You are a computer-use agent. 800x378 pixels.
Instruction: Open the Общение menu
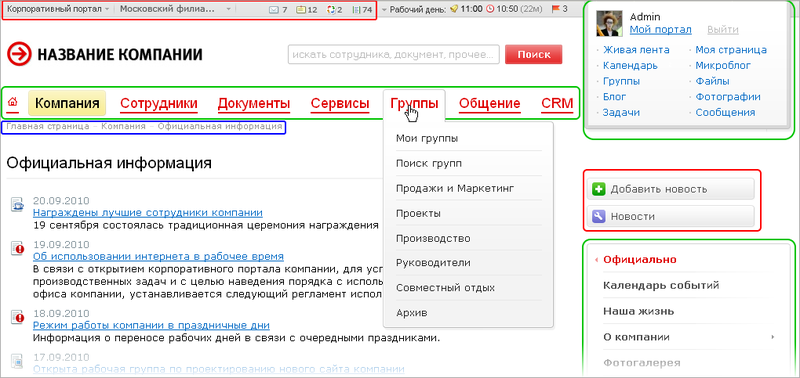coord(490,104)
